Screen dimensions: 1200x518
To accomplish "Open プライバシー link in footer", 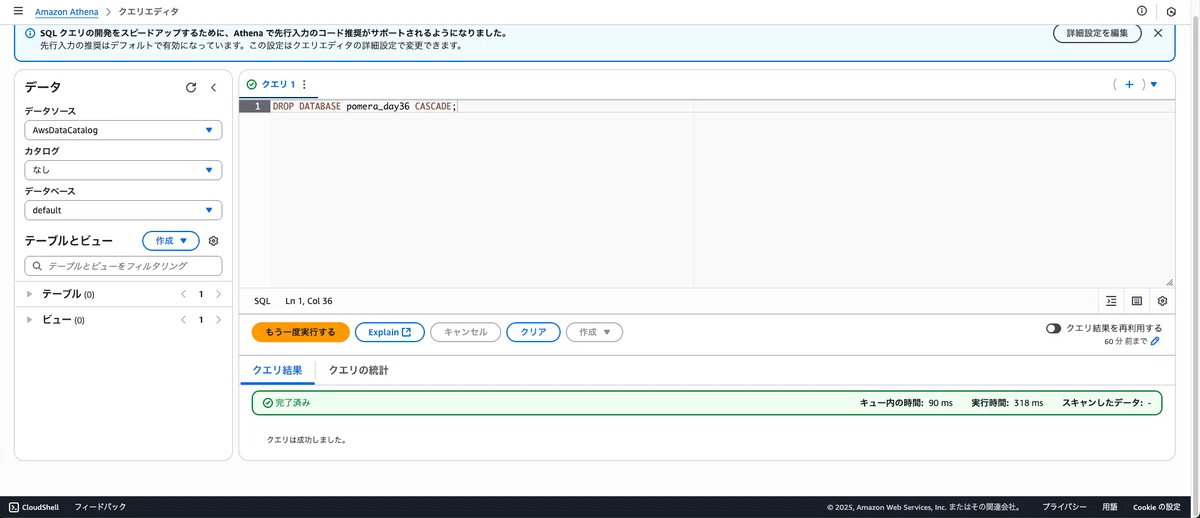I will tap(1064, 507).
